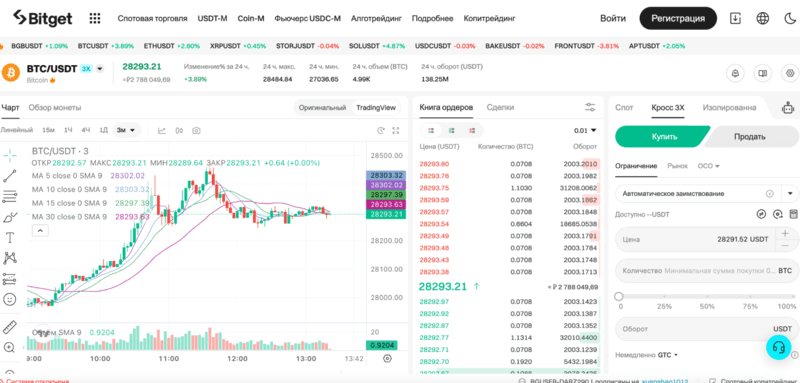Image resolution: width=800 pixels, height=383 pixels.
Task: Take a chart snapshot with the camera icon
Action: click(x=196, y=131)
